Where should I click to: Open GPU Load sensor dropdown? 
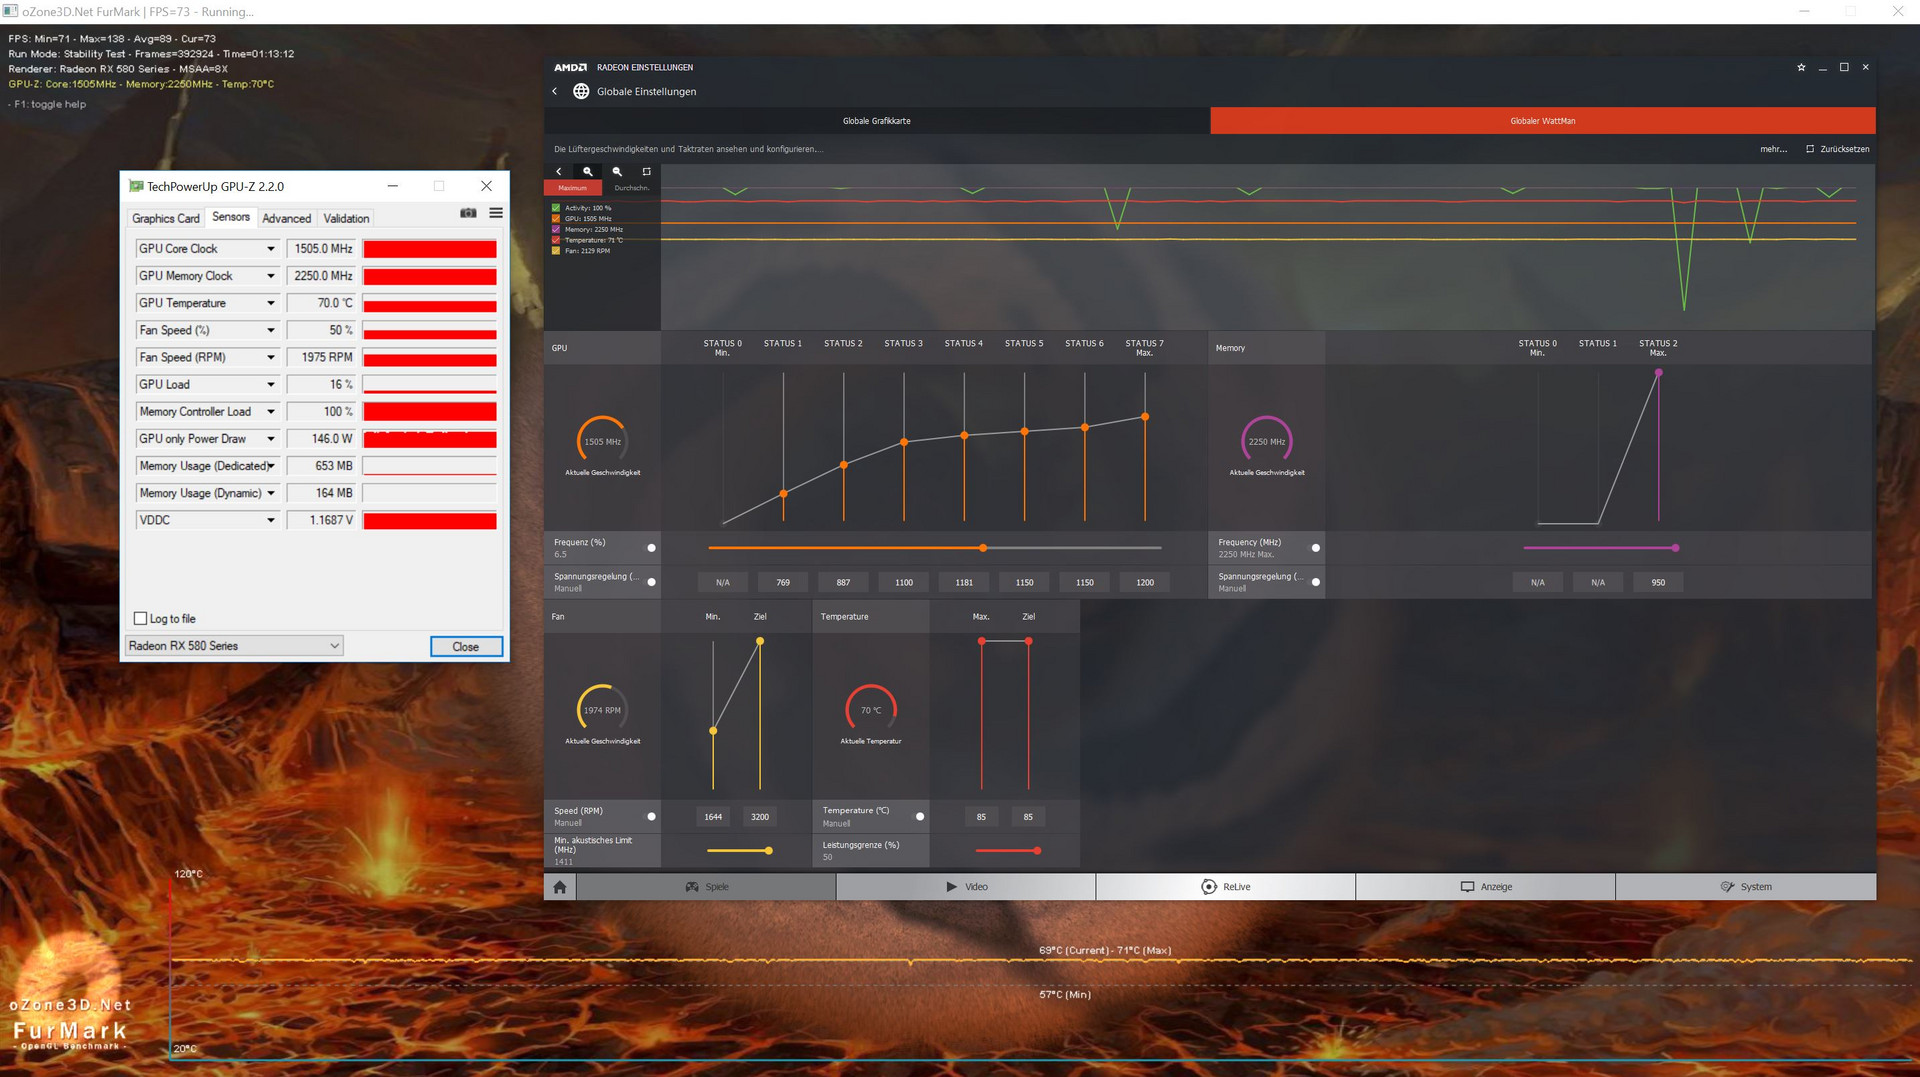point(270,385)
